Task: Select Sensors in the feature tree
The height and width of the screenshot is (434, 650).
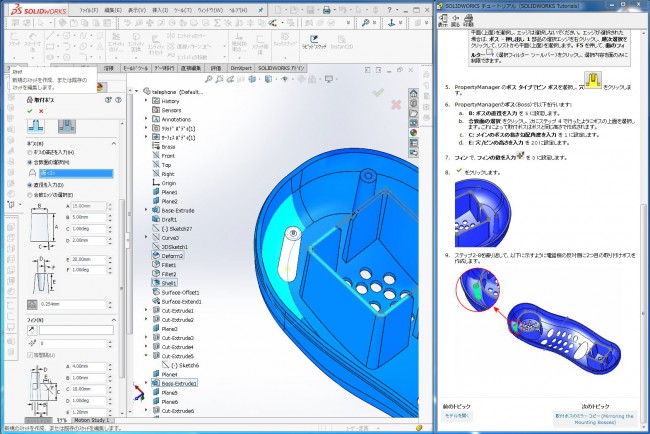Action: click(167, 110)
